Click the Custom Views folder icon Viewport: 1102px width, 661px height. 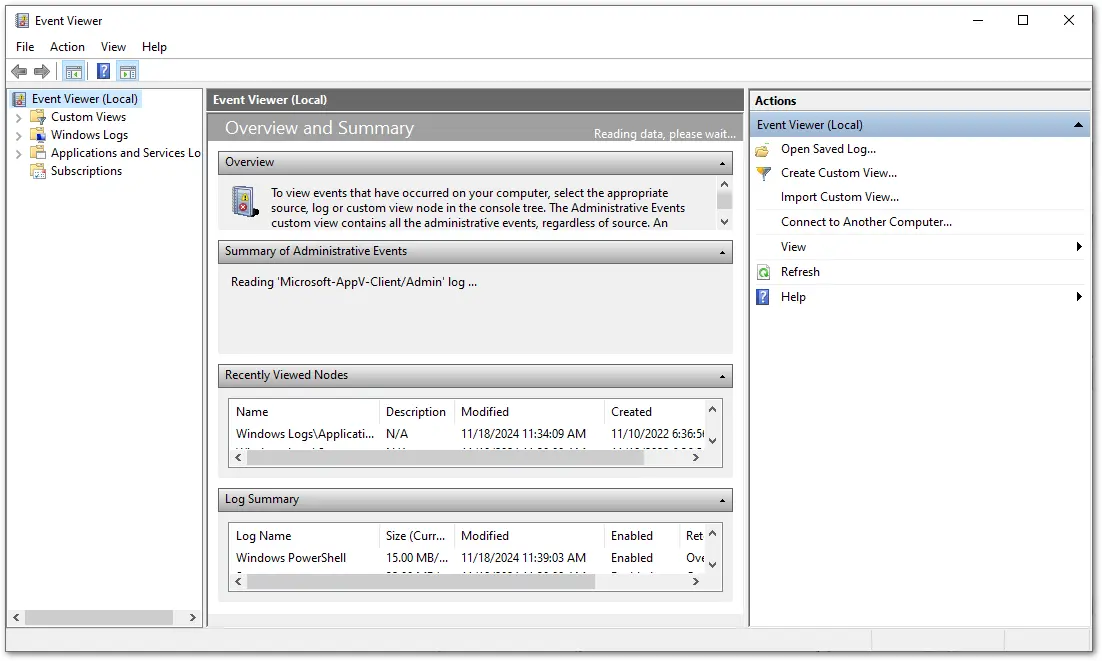pos(38,117)
